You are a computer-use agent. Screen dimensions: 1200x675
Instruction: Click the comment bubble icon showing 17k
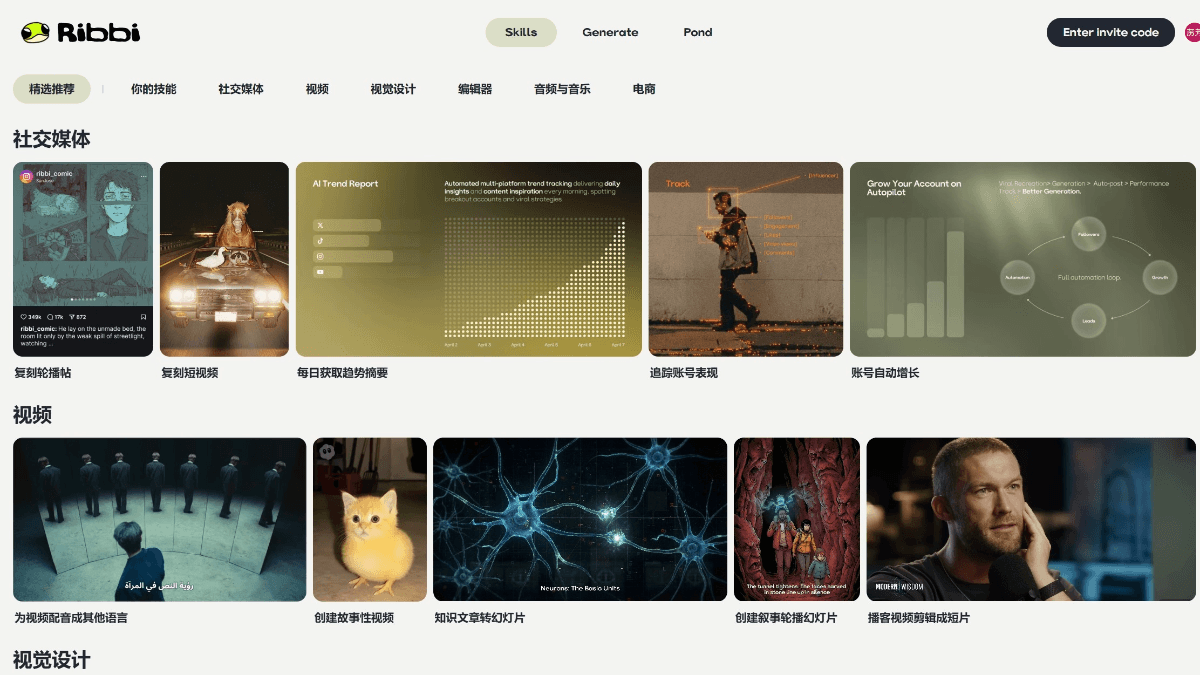(51, 316)
